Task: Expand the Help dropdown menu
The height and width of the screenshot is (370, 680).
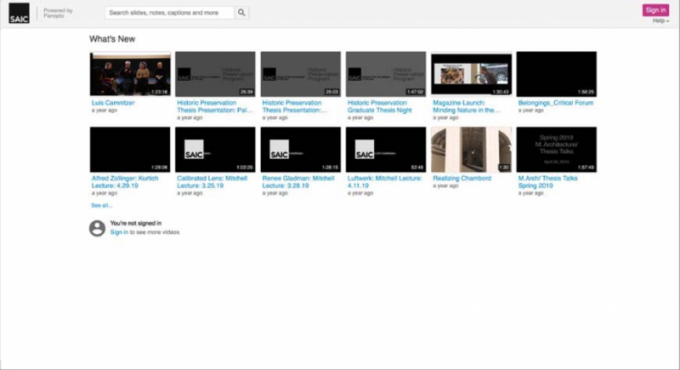Action: click(660, 21)
